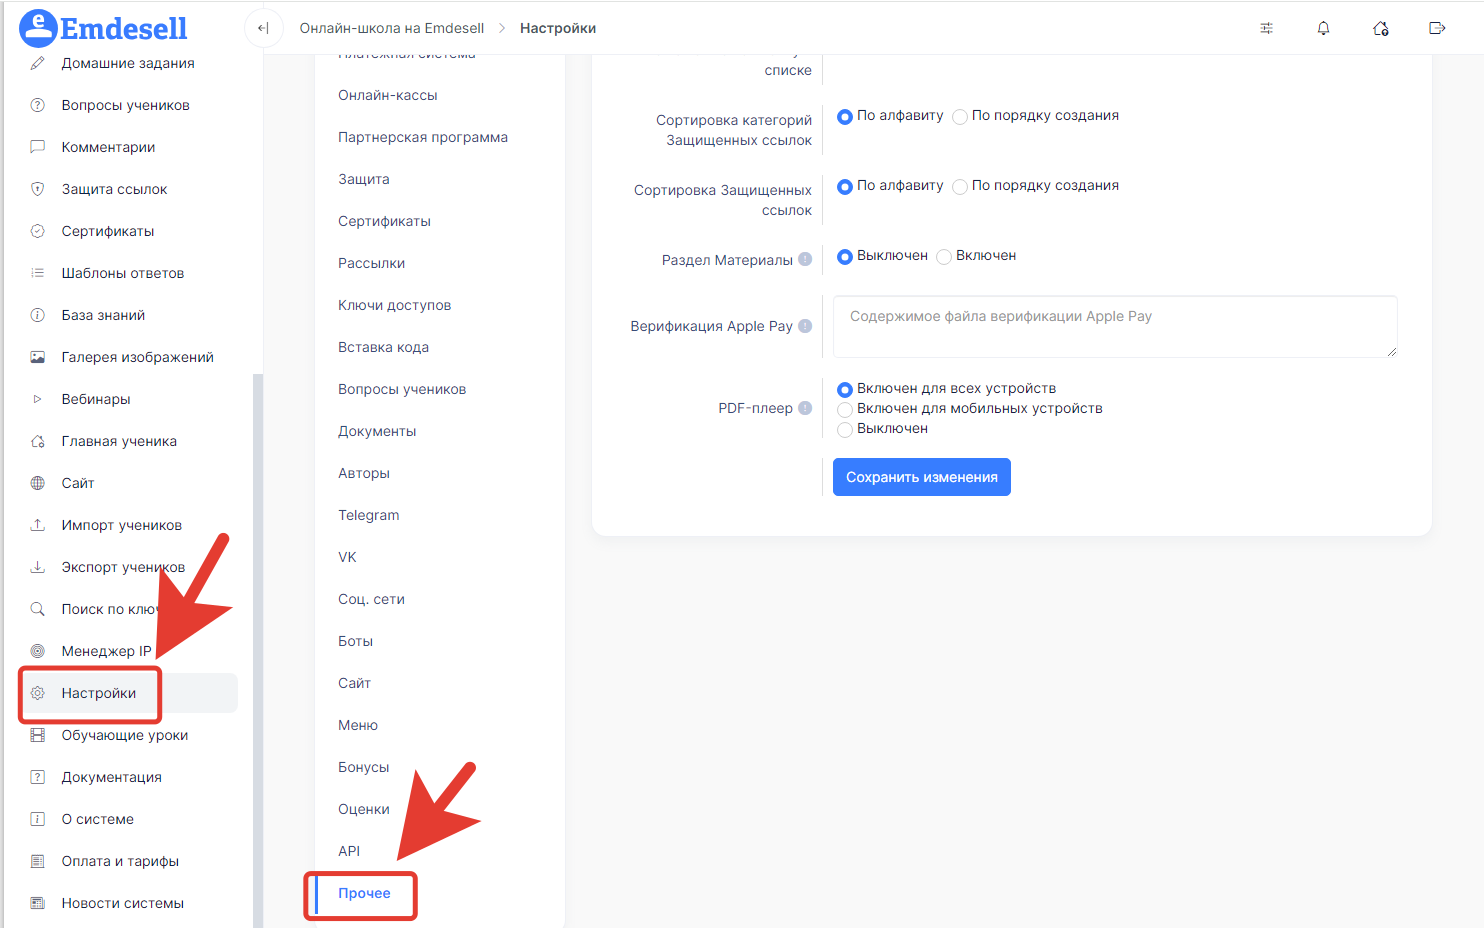Select По порядку создания for Защищенных ссылок categories
The width and height of the screenshot is (1484, 928).
[x=960, y=117]
